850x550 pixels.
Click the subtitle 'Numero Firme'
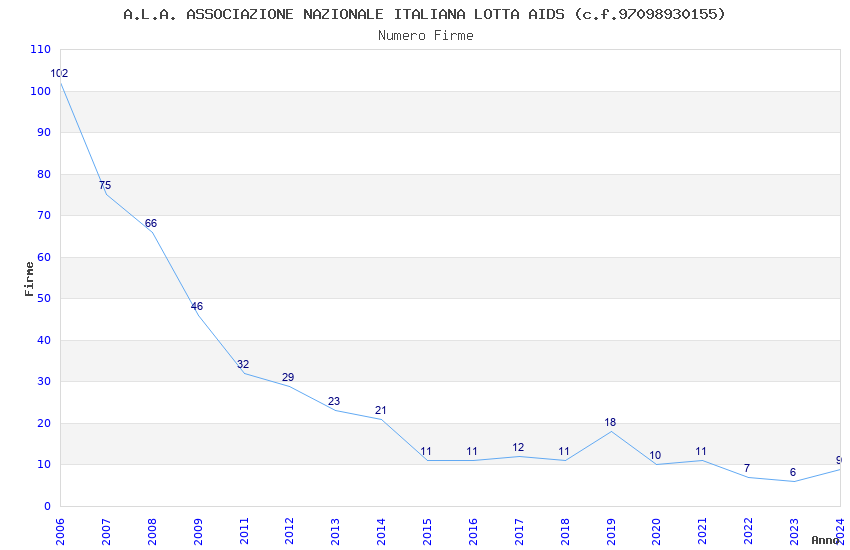tap(426, 36)
